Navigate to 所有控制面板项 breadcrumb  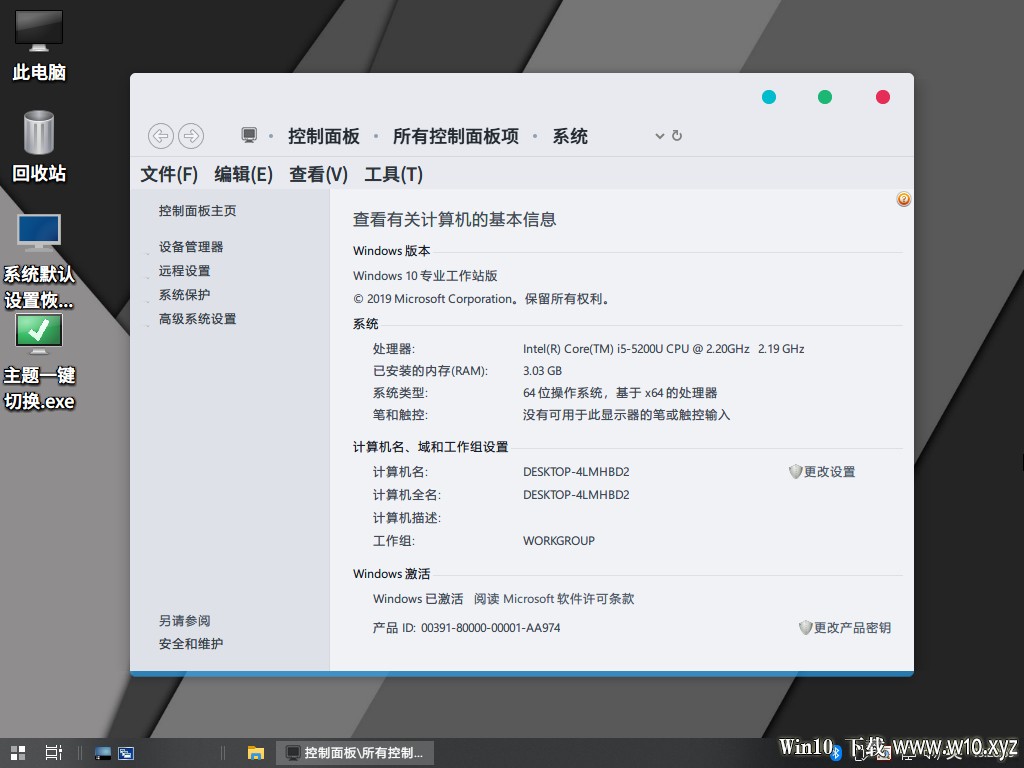456,136
